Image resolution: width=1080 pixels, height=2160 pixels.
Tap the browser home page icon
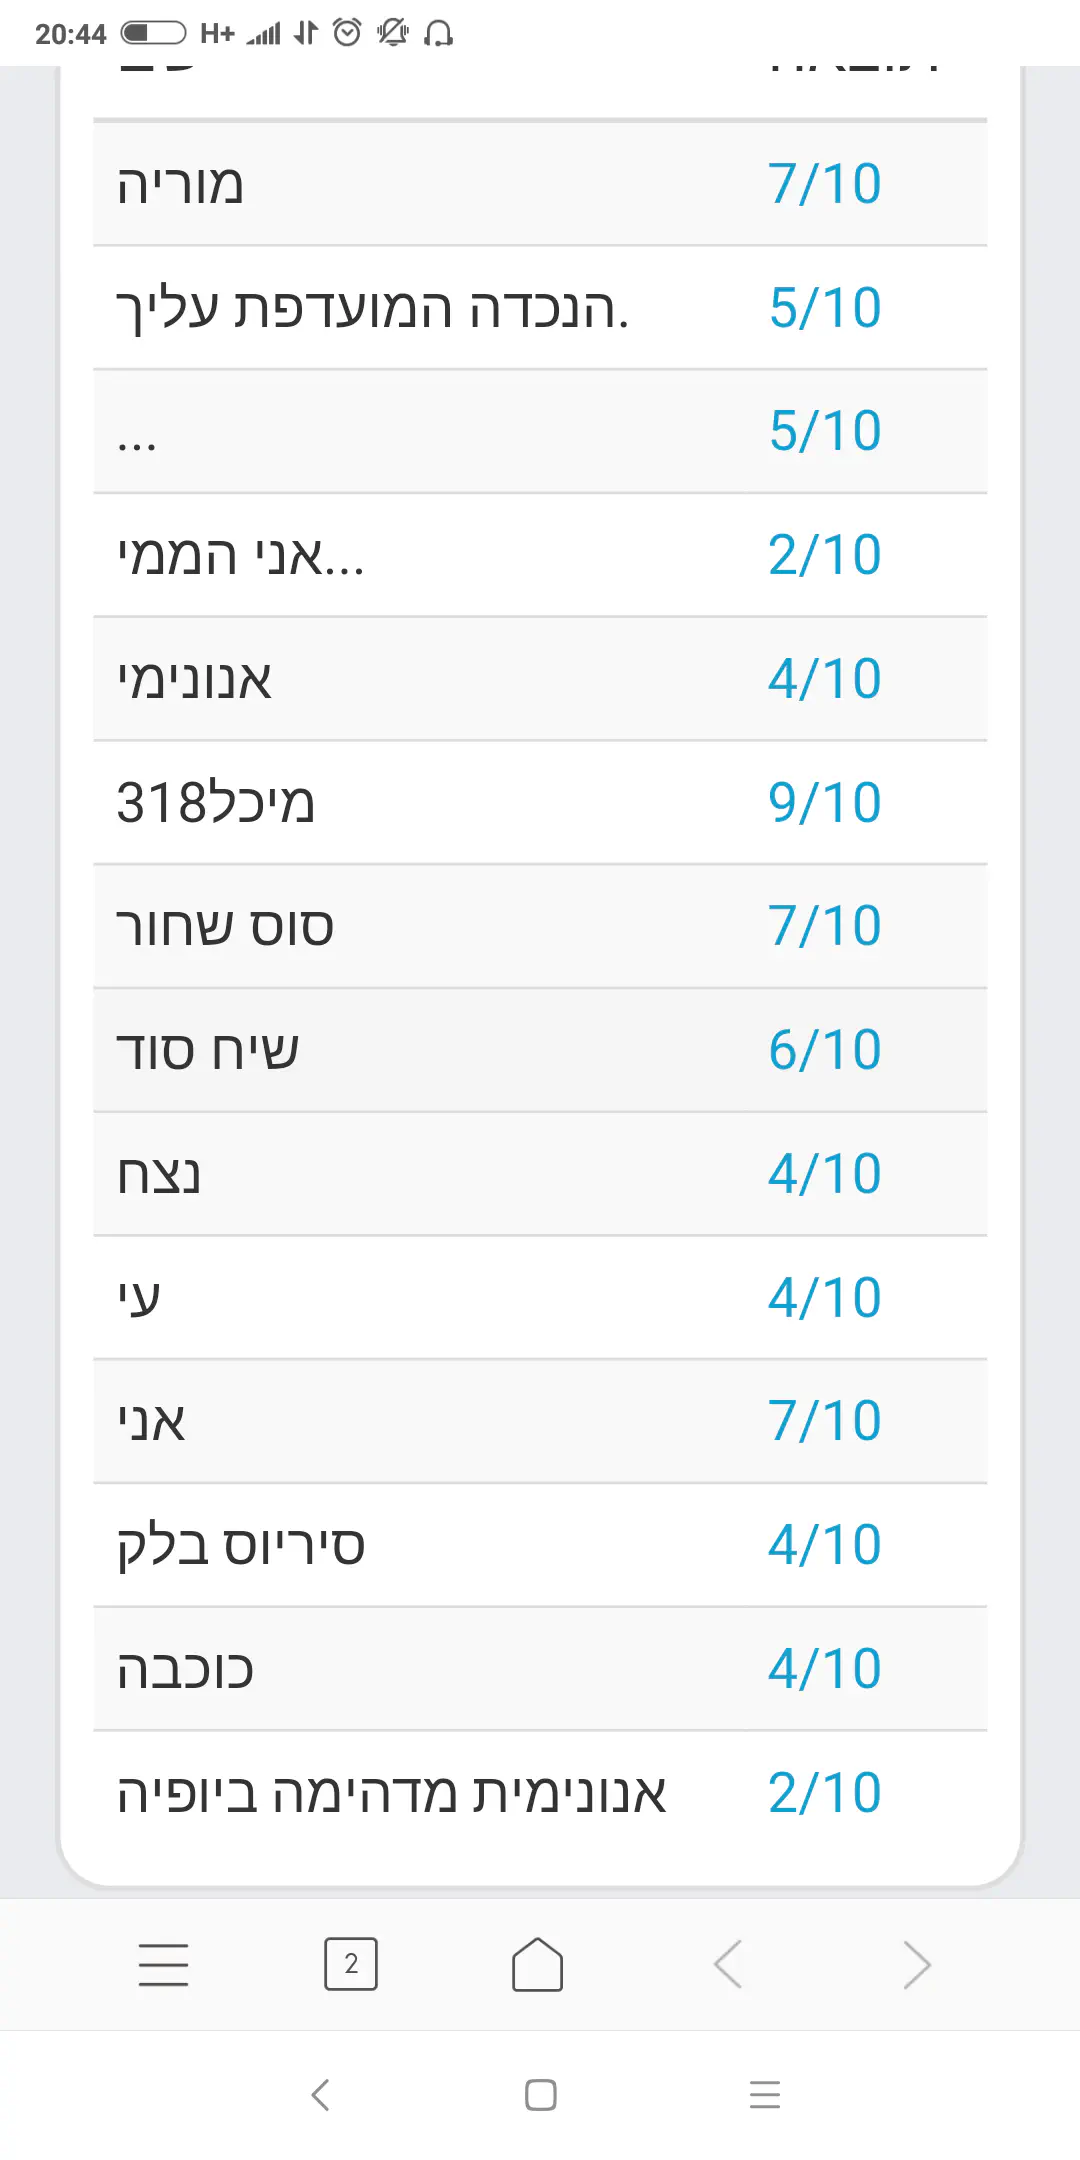tap(538, 1964)
